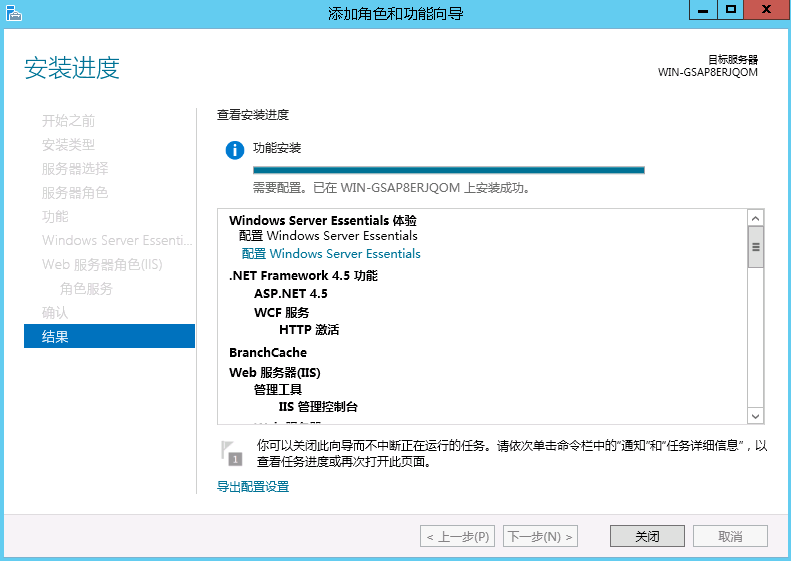The width and height of the screenshot is (791, 561).
Task: Select the BranchCache entry in results list
Action: tap(268, 353)
